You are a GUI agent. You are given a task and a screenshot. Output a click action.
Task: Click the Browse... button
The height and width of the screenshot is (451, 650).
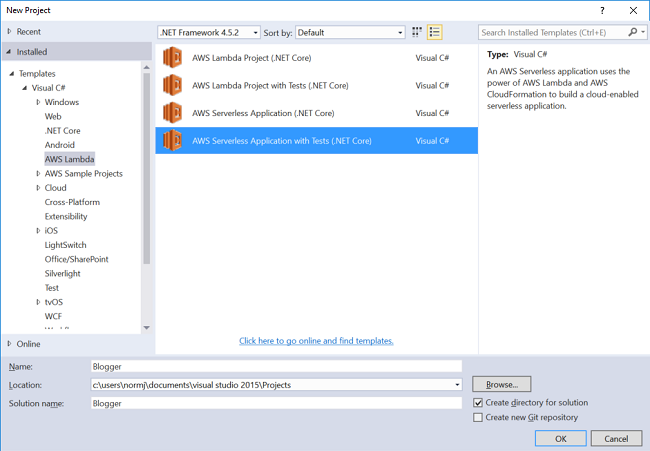pyautogui.click(x=502, y=384)
